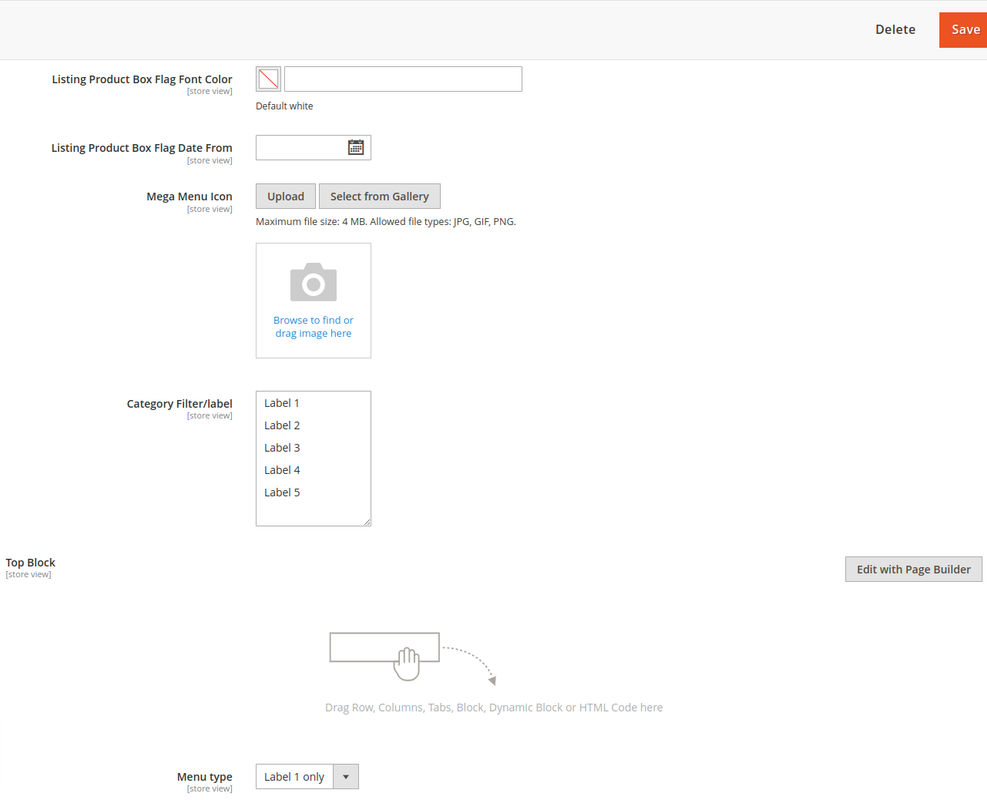Click Select from Gallery button
987x800 pixels.
(380, 196)
